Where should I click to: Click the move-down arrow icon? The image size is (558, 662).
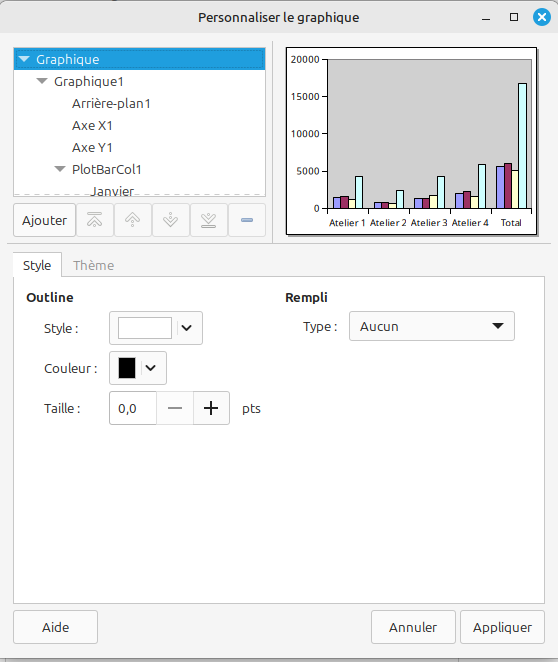point(171,220)
